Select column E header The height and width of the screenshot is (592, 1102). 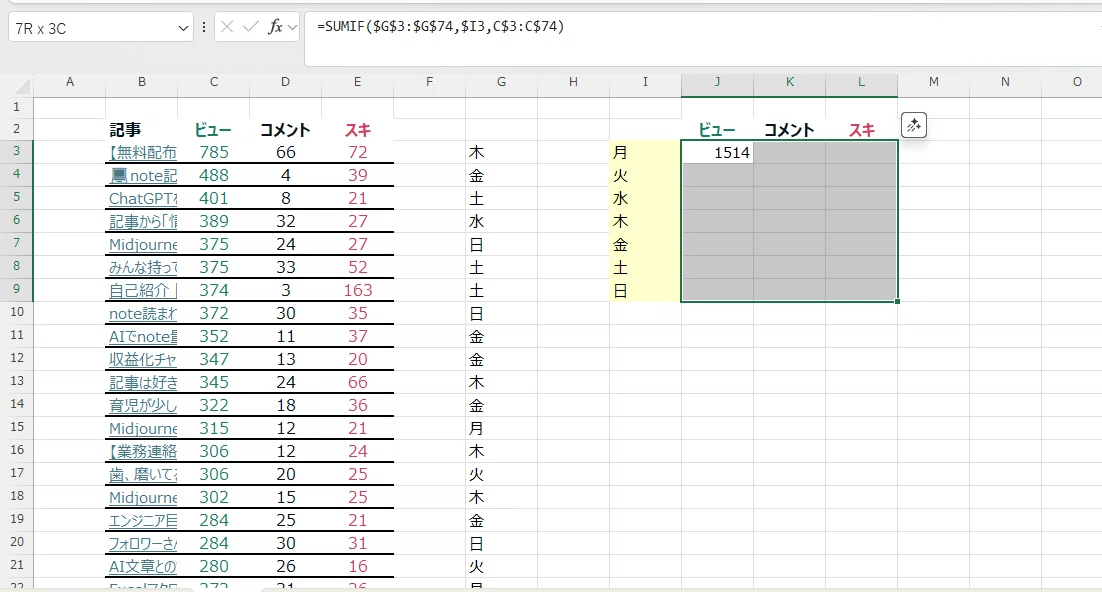(x=357, y=82)
